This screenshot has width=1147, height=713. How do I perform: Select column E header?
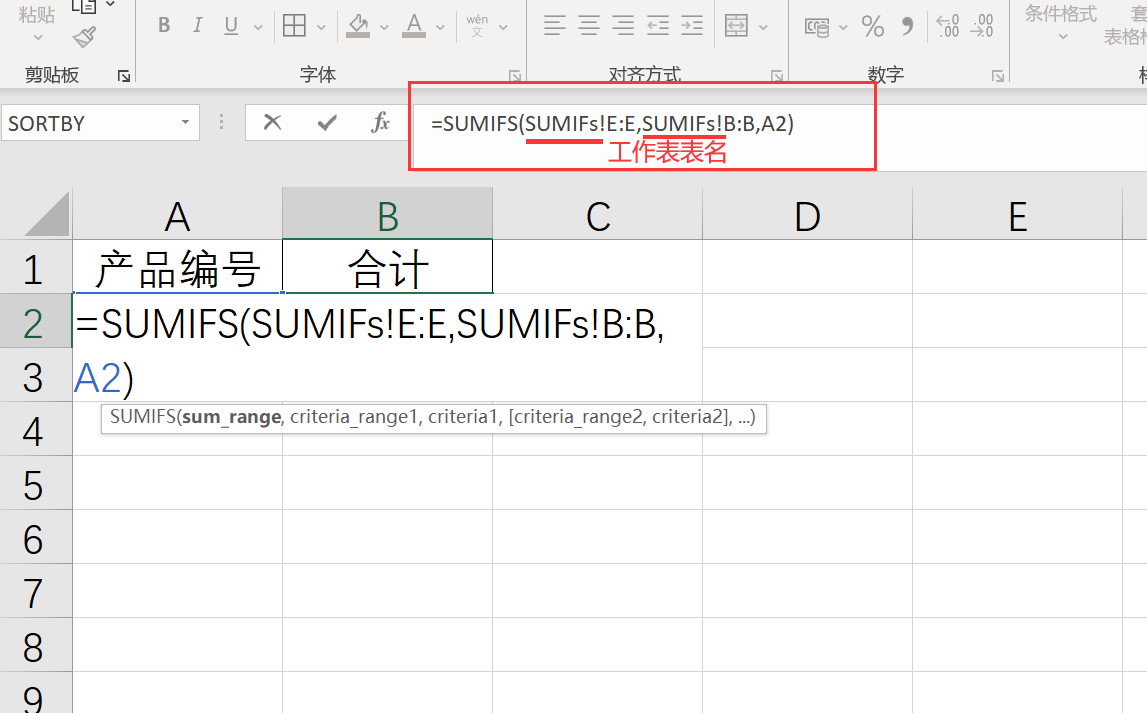[x=1018, y=216]
